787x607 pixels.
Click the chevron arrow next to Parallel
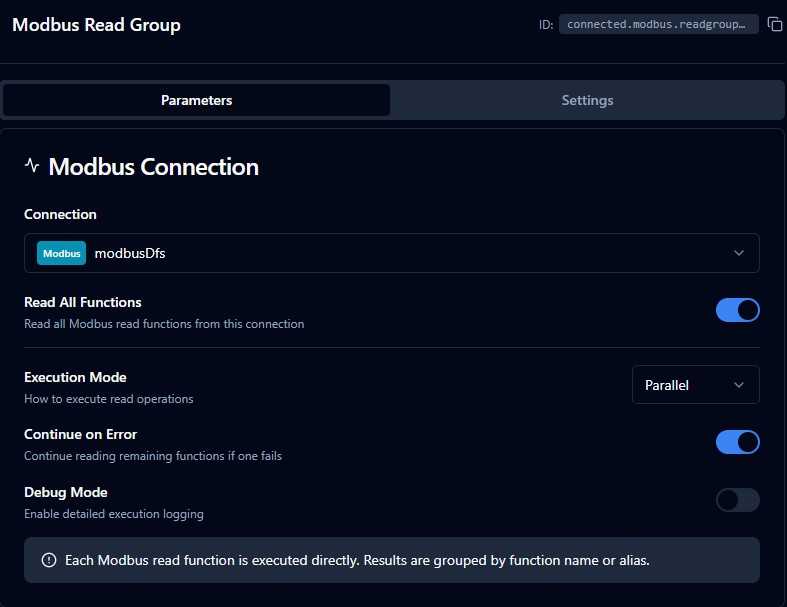739,385
